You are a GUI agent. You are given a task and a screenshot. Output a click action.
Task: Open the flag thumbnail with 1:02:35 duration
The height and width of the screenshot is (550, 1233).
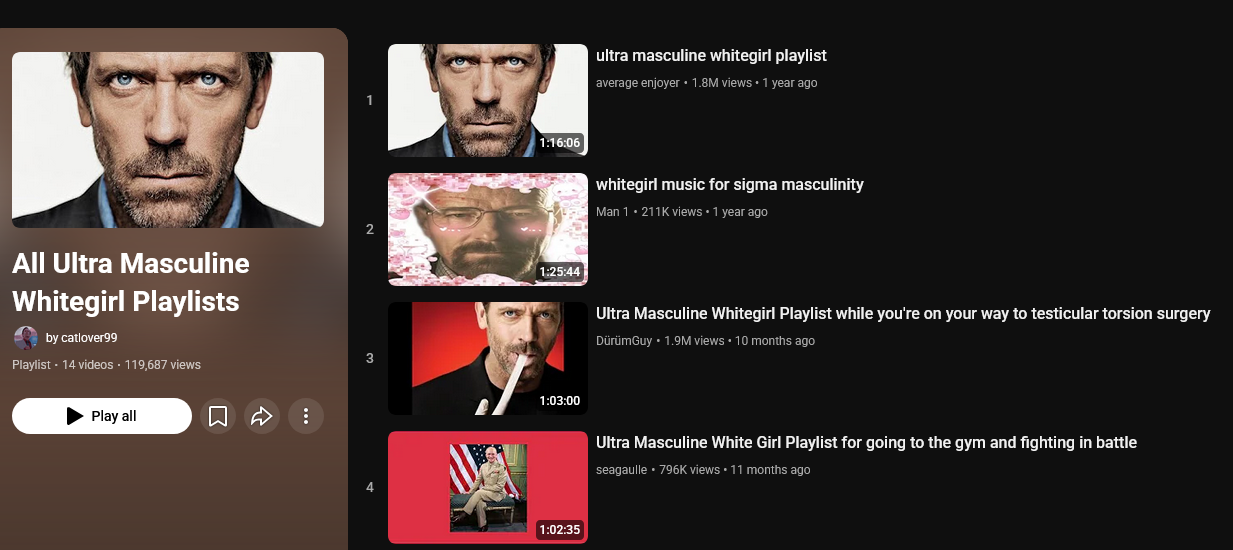[488, 487]
